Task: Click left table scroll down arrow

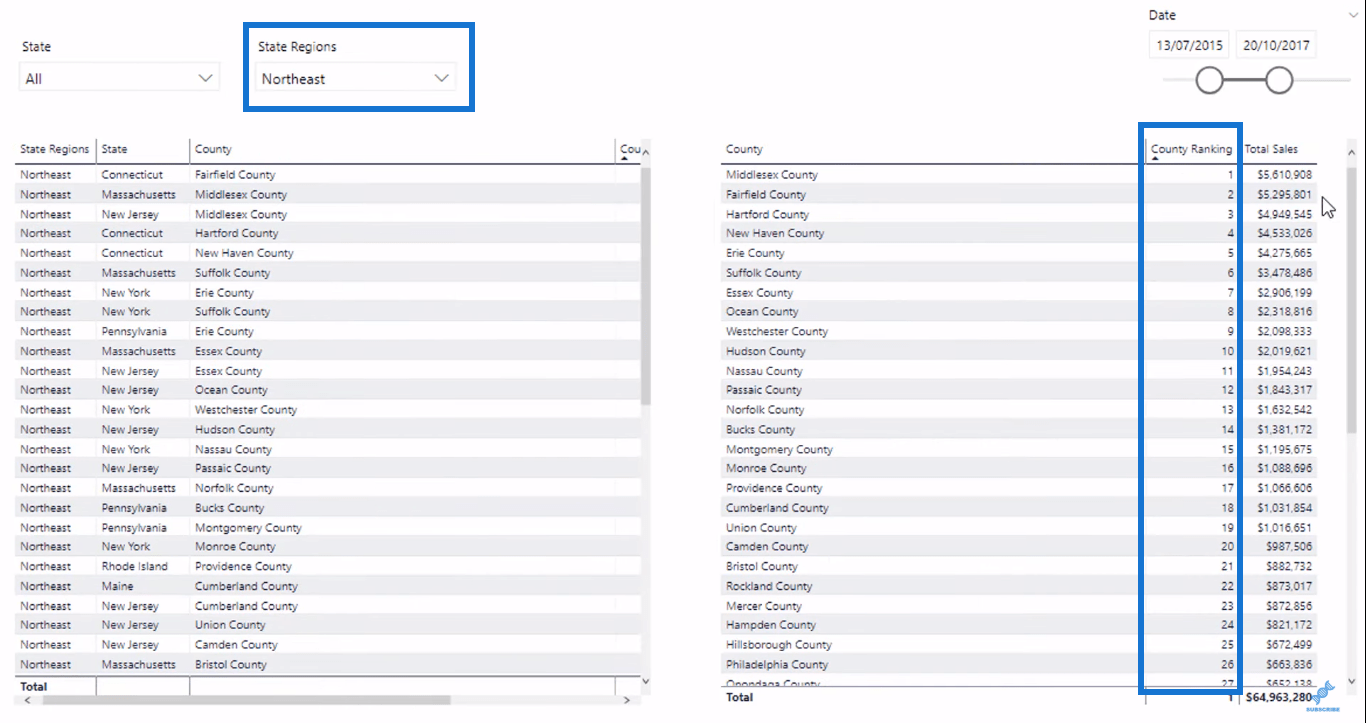Action: [646, 680]
